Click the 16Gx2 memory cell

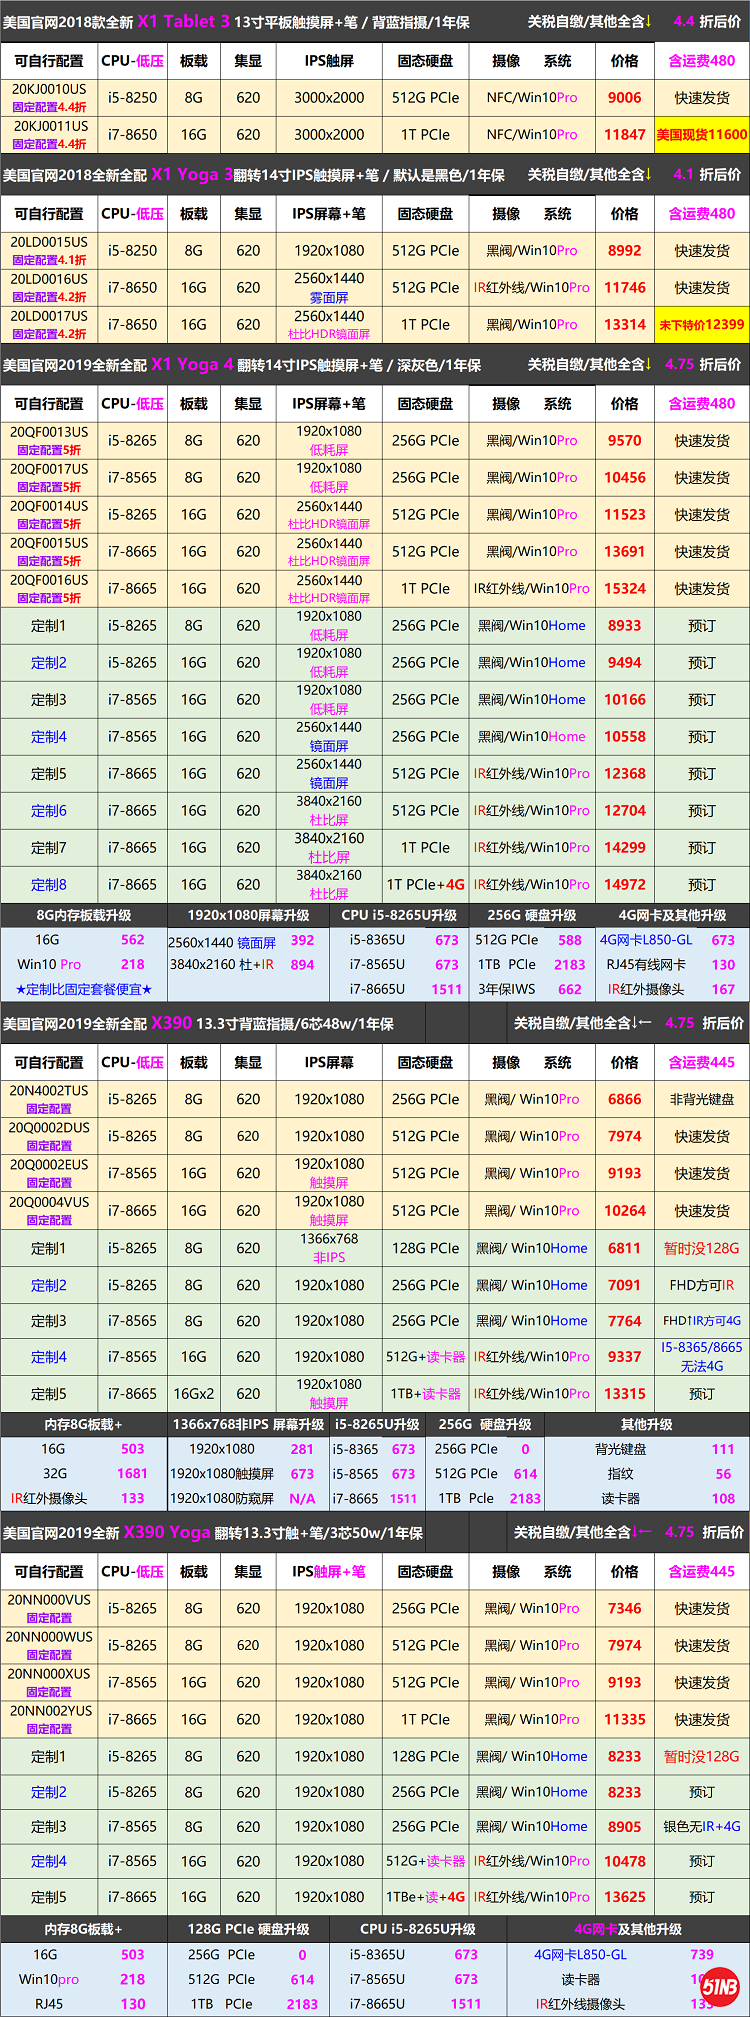[x=194, y=1393]
